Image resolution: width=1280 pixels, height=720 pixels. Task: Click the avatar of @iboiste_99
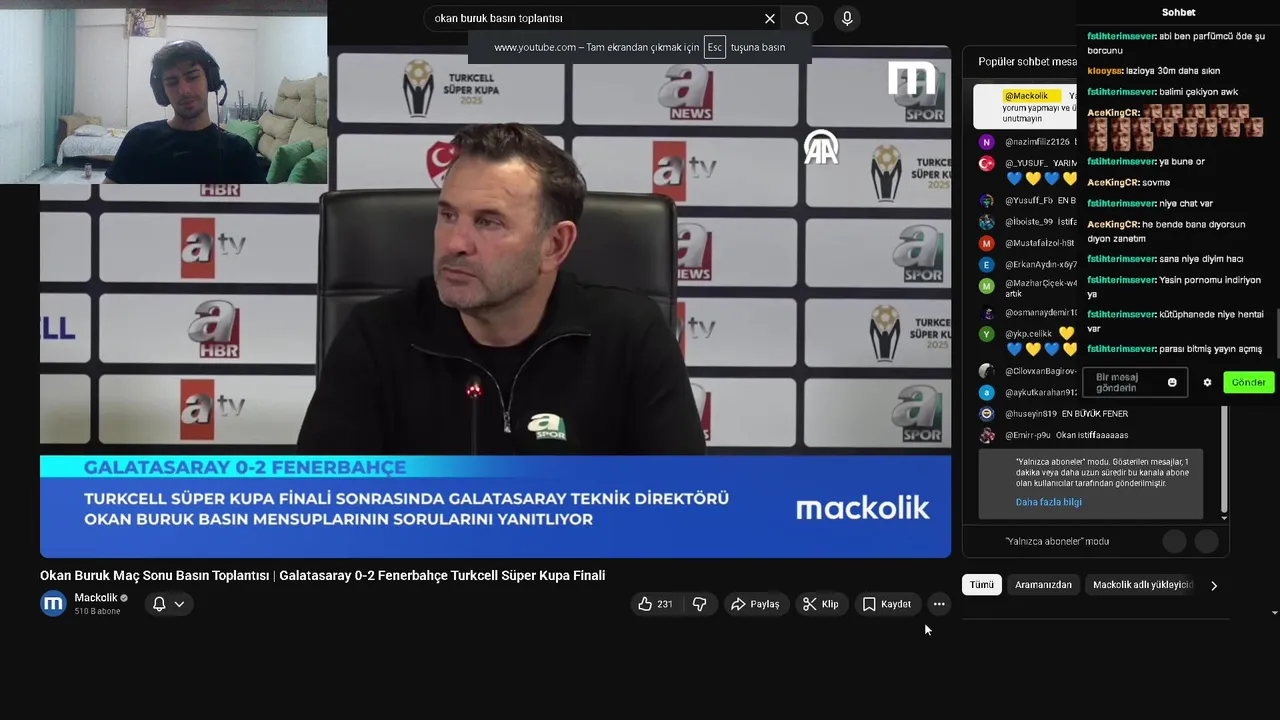[x=986, y=222]
